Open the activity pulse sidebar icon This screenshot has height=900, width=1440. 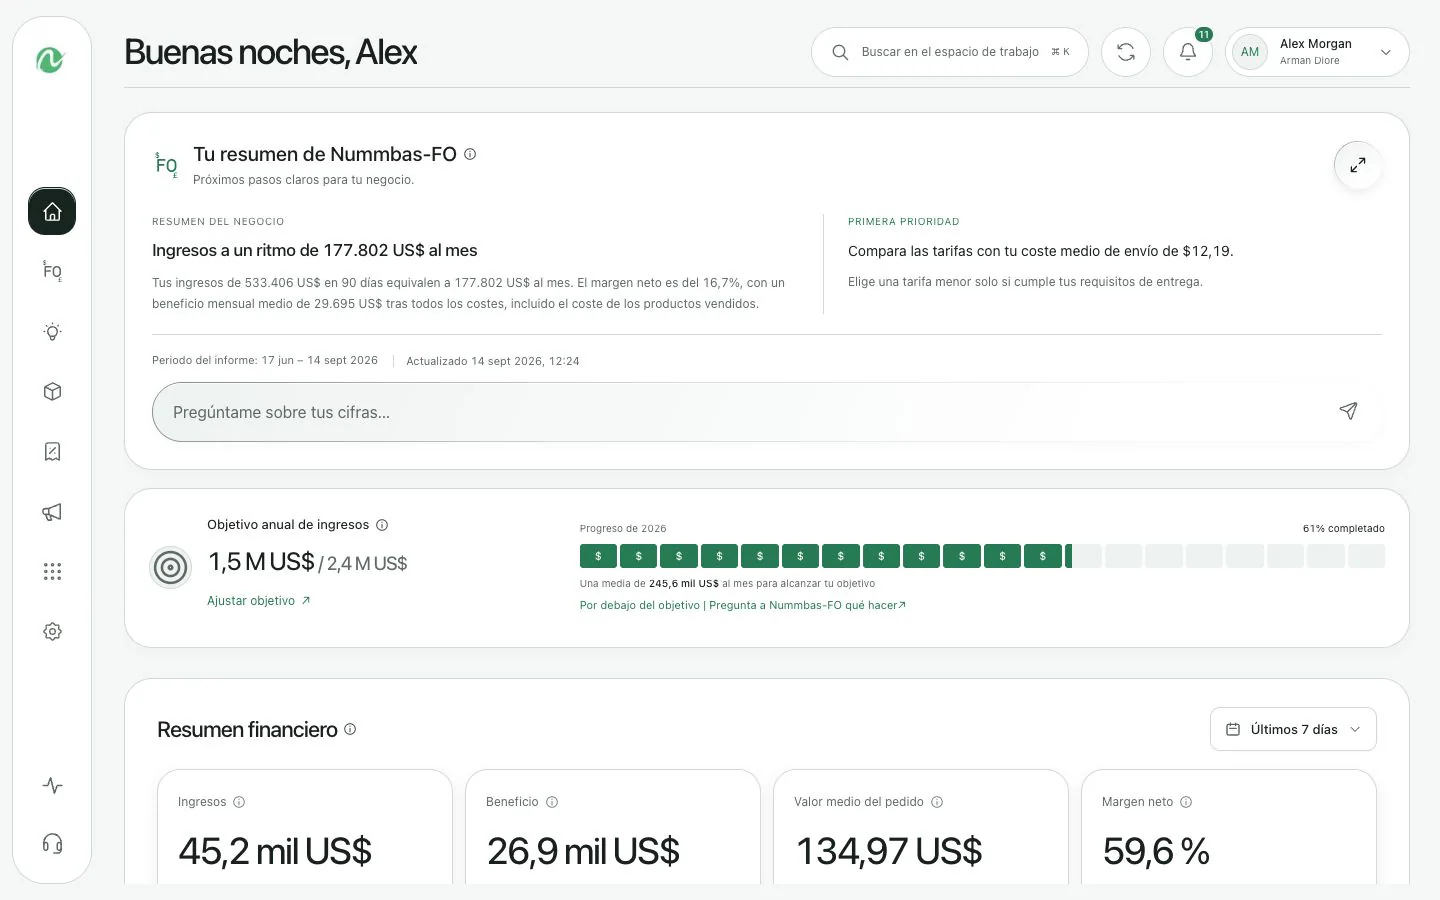52,785
